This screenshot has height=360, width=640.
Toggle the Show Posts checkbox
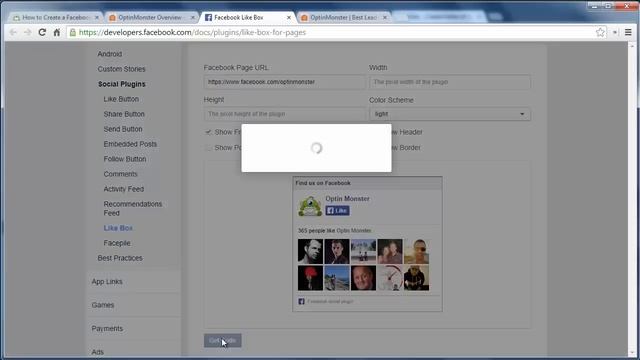[x=208, y=147]
